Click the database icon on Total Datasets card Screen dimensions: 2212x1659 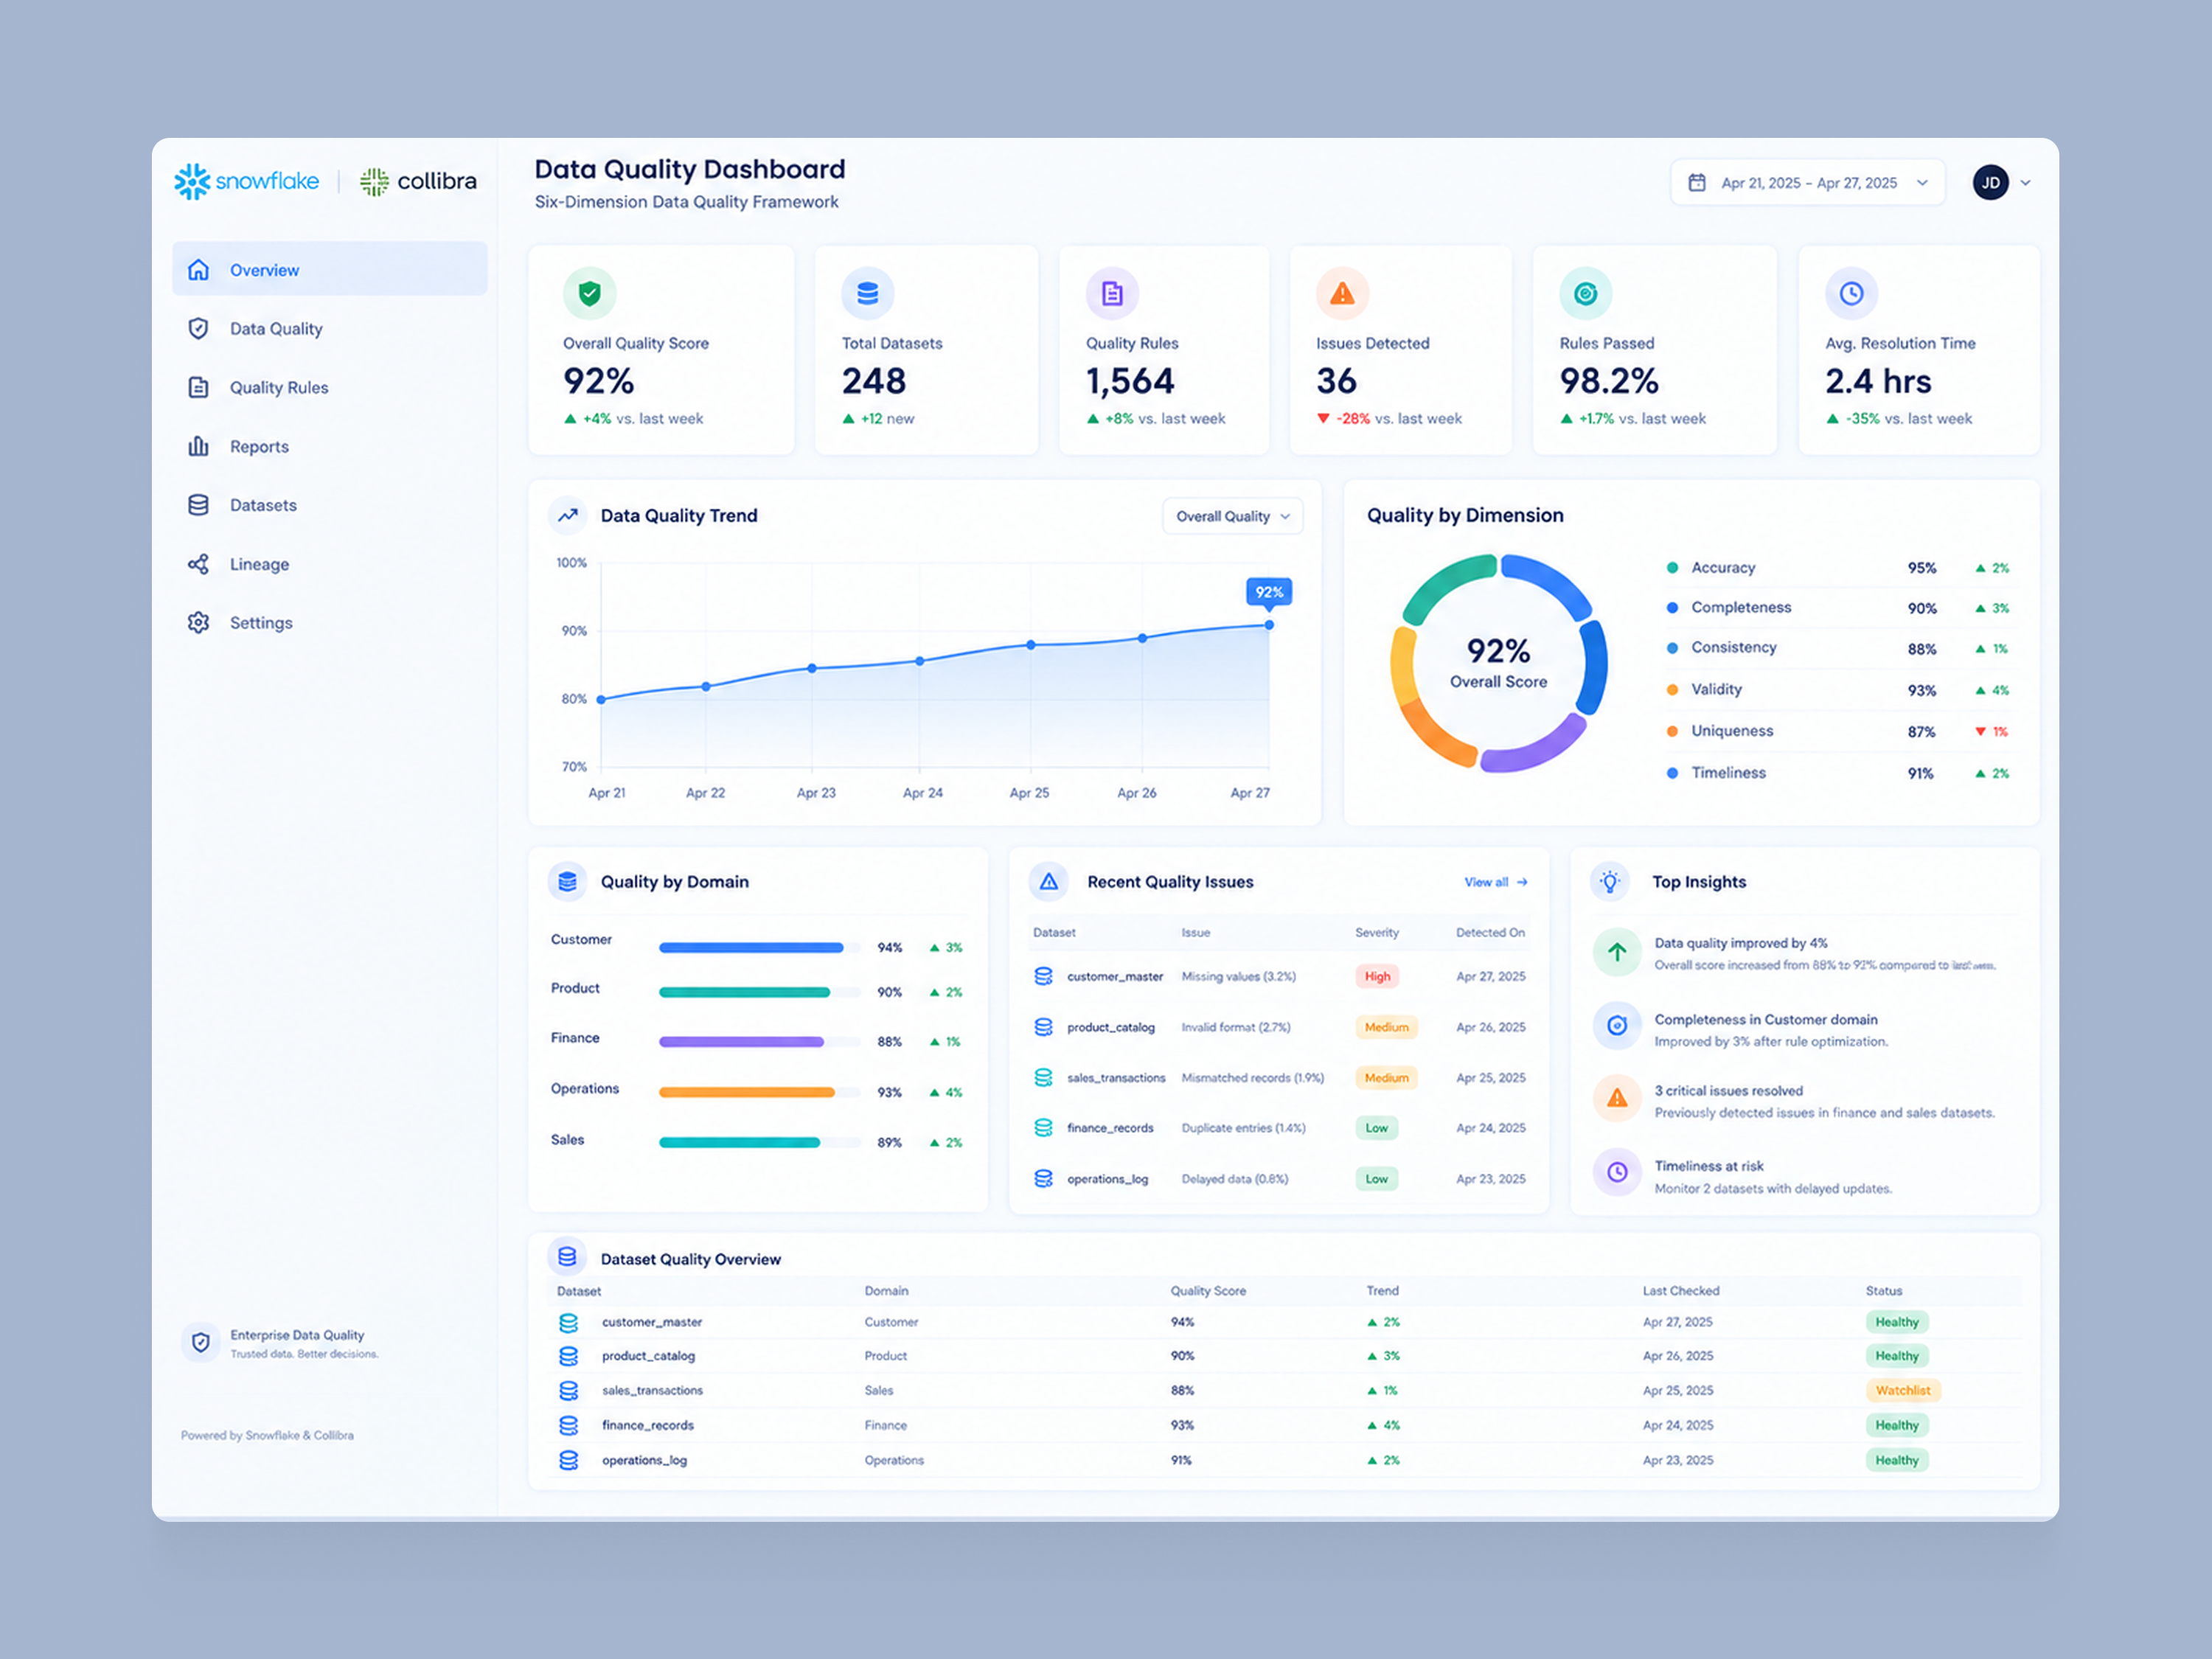[x=867, y=293]
